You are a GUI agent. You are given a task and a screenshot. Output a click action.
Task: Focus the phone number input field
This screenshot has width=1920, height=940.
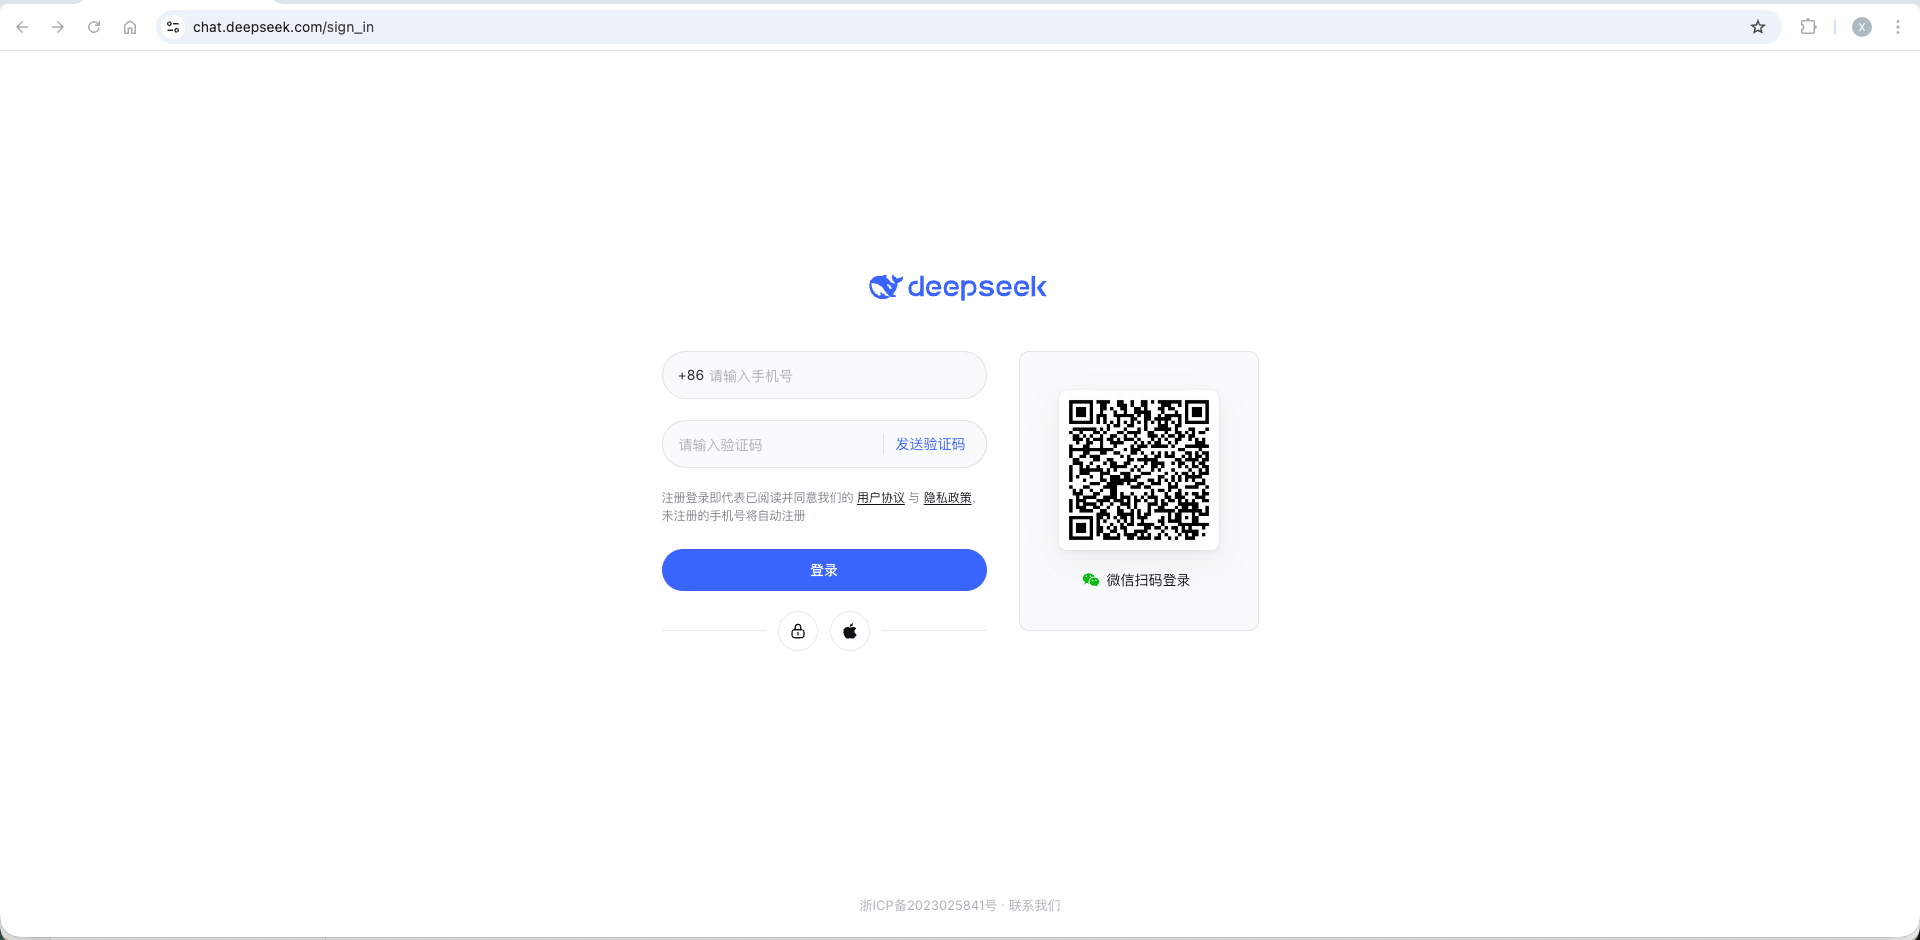pyautogui.click(x=840, y=376)
